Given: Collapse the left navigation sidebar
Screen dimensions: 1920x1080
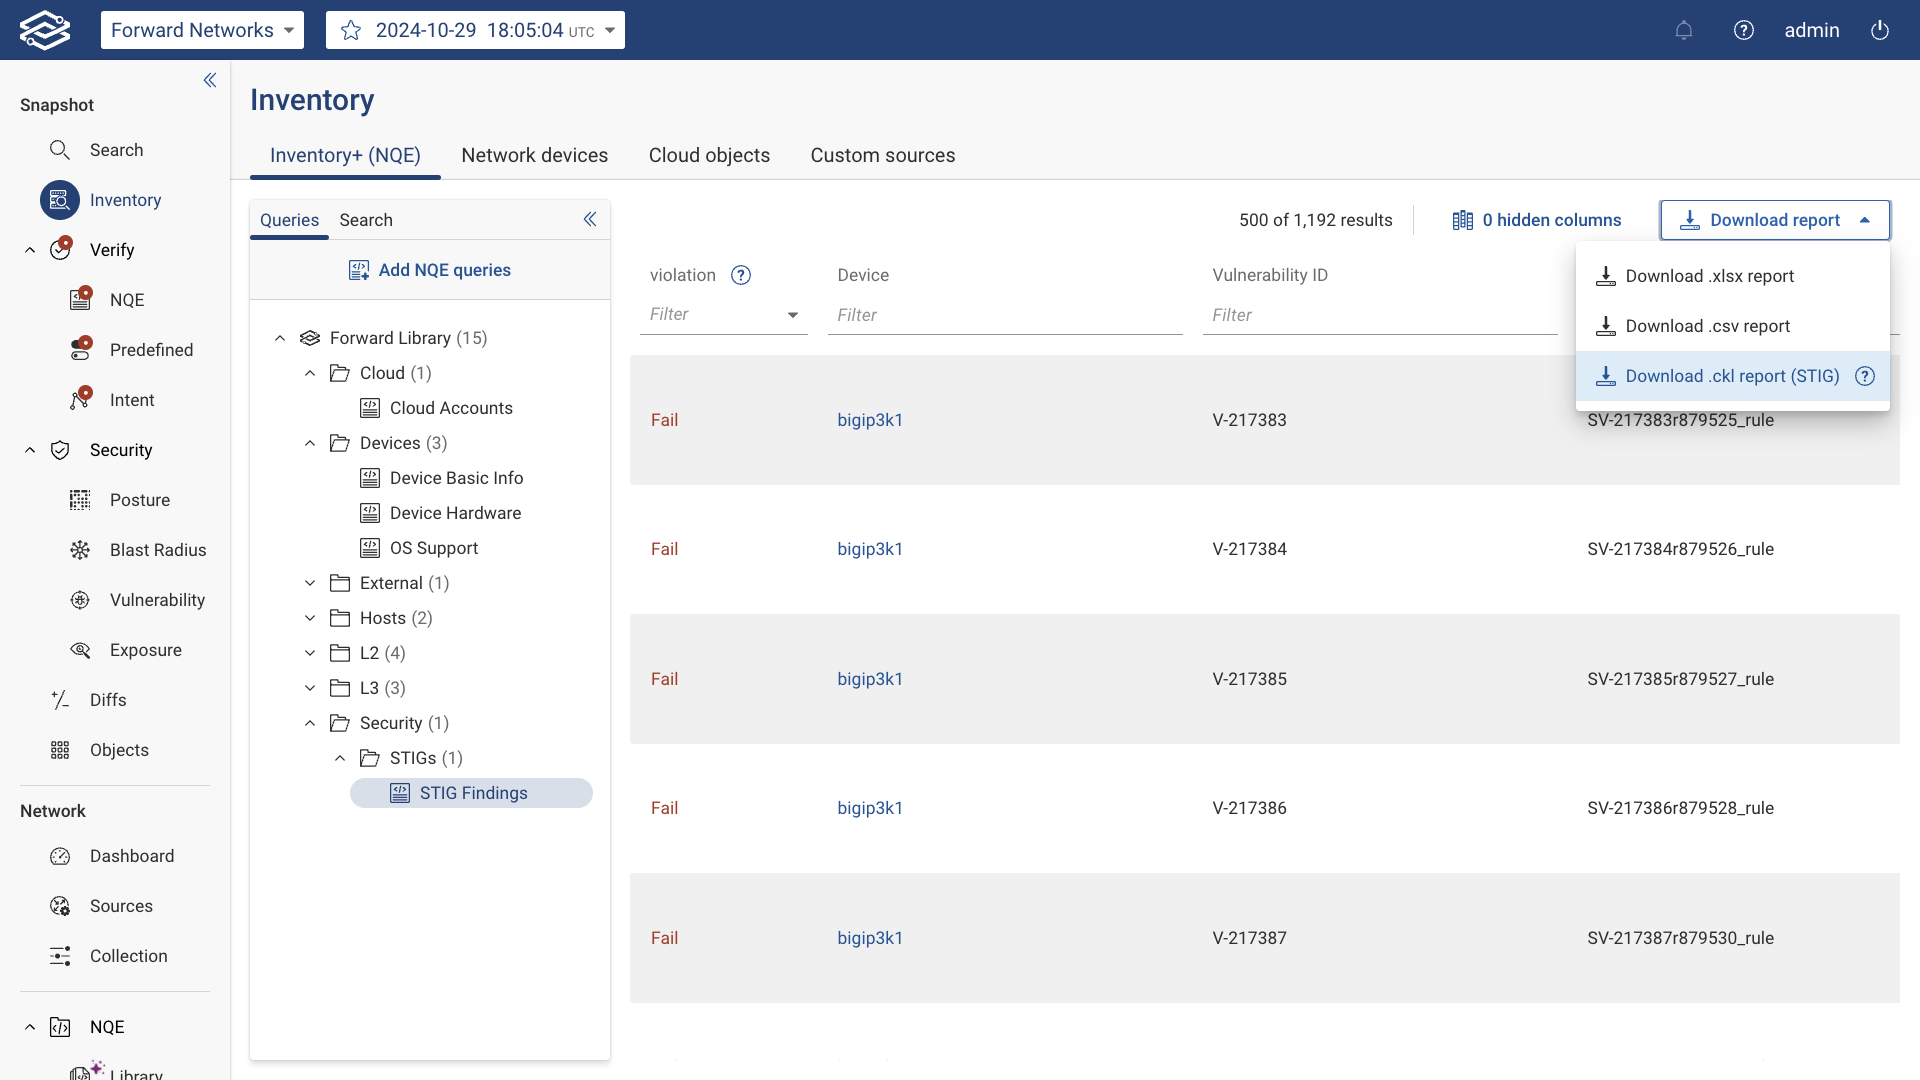Looking at the screenshot, I should pyautogui.click(x=210, y=80).
